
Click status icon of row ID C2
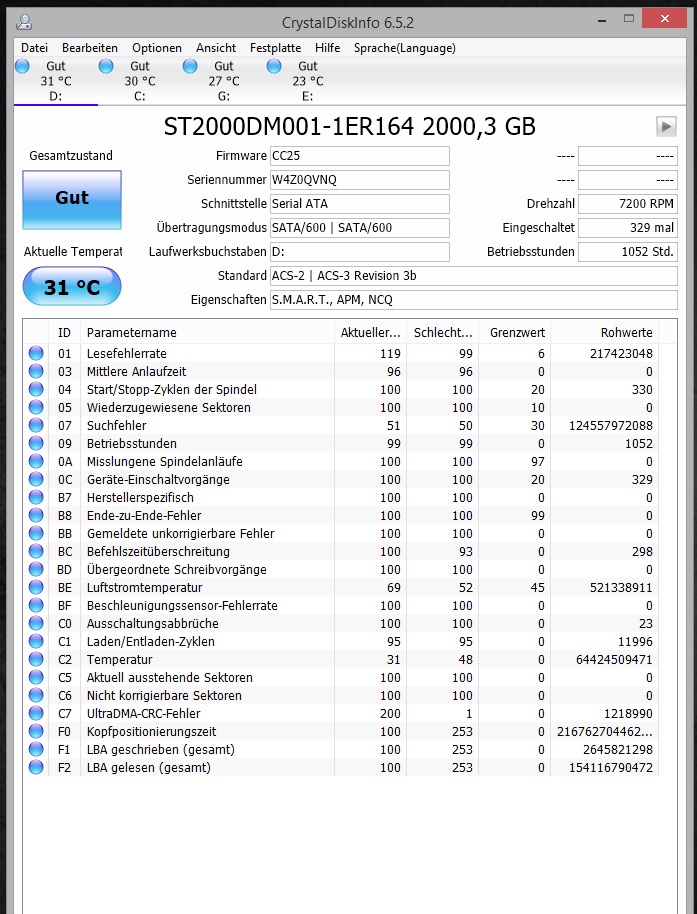coord(36,660)
